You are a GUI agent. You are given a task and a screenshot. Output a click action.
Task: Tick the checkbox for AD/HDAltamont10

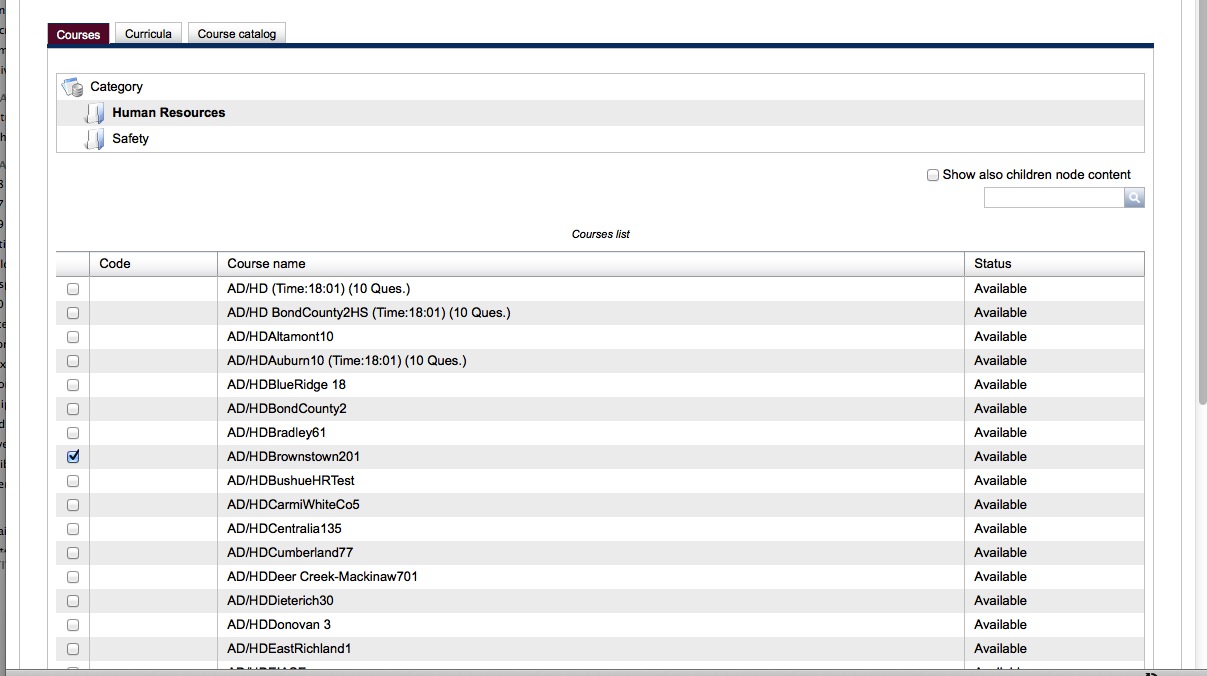(x=73, y=337)
